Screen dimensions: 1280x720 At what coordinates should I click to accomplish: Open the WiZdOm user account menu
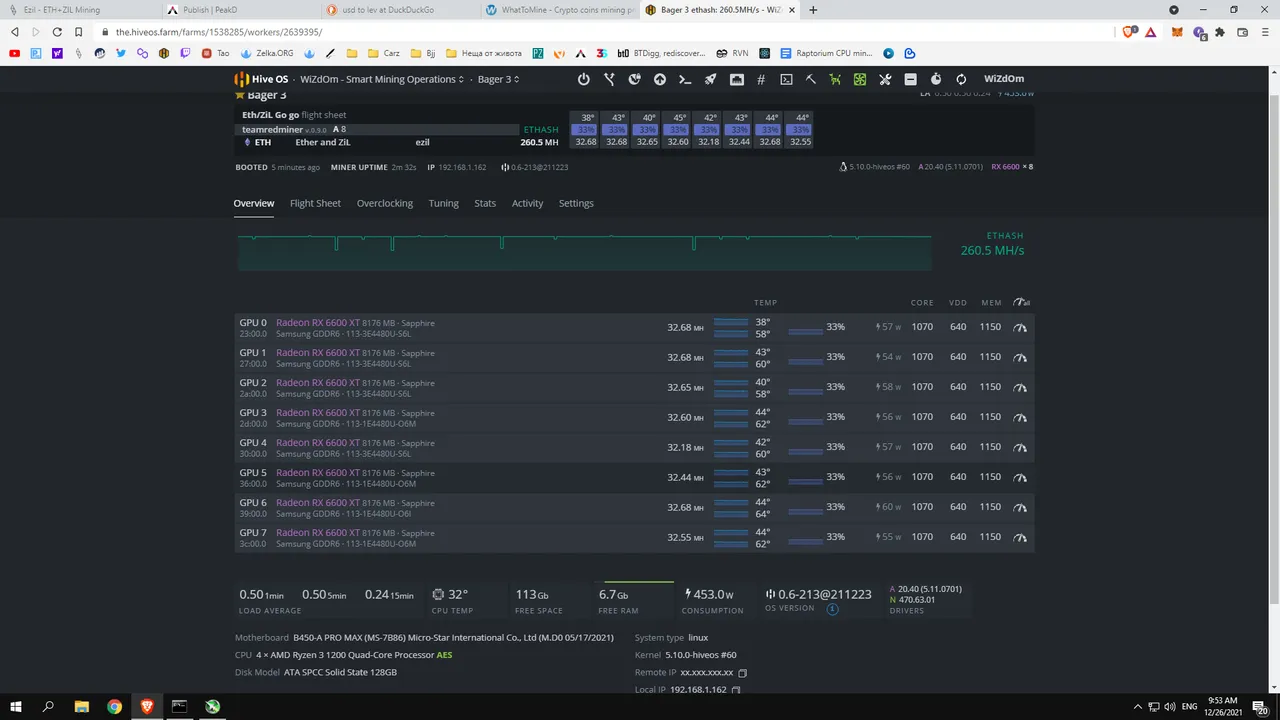1004,79
